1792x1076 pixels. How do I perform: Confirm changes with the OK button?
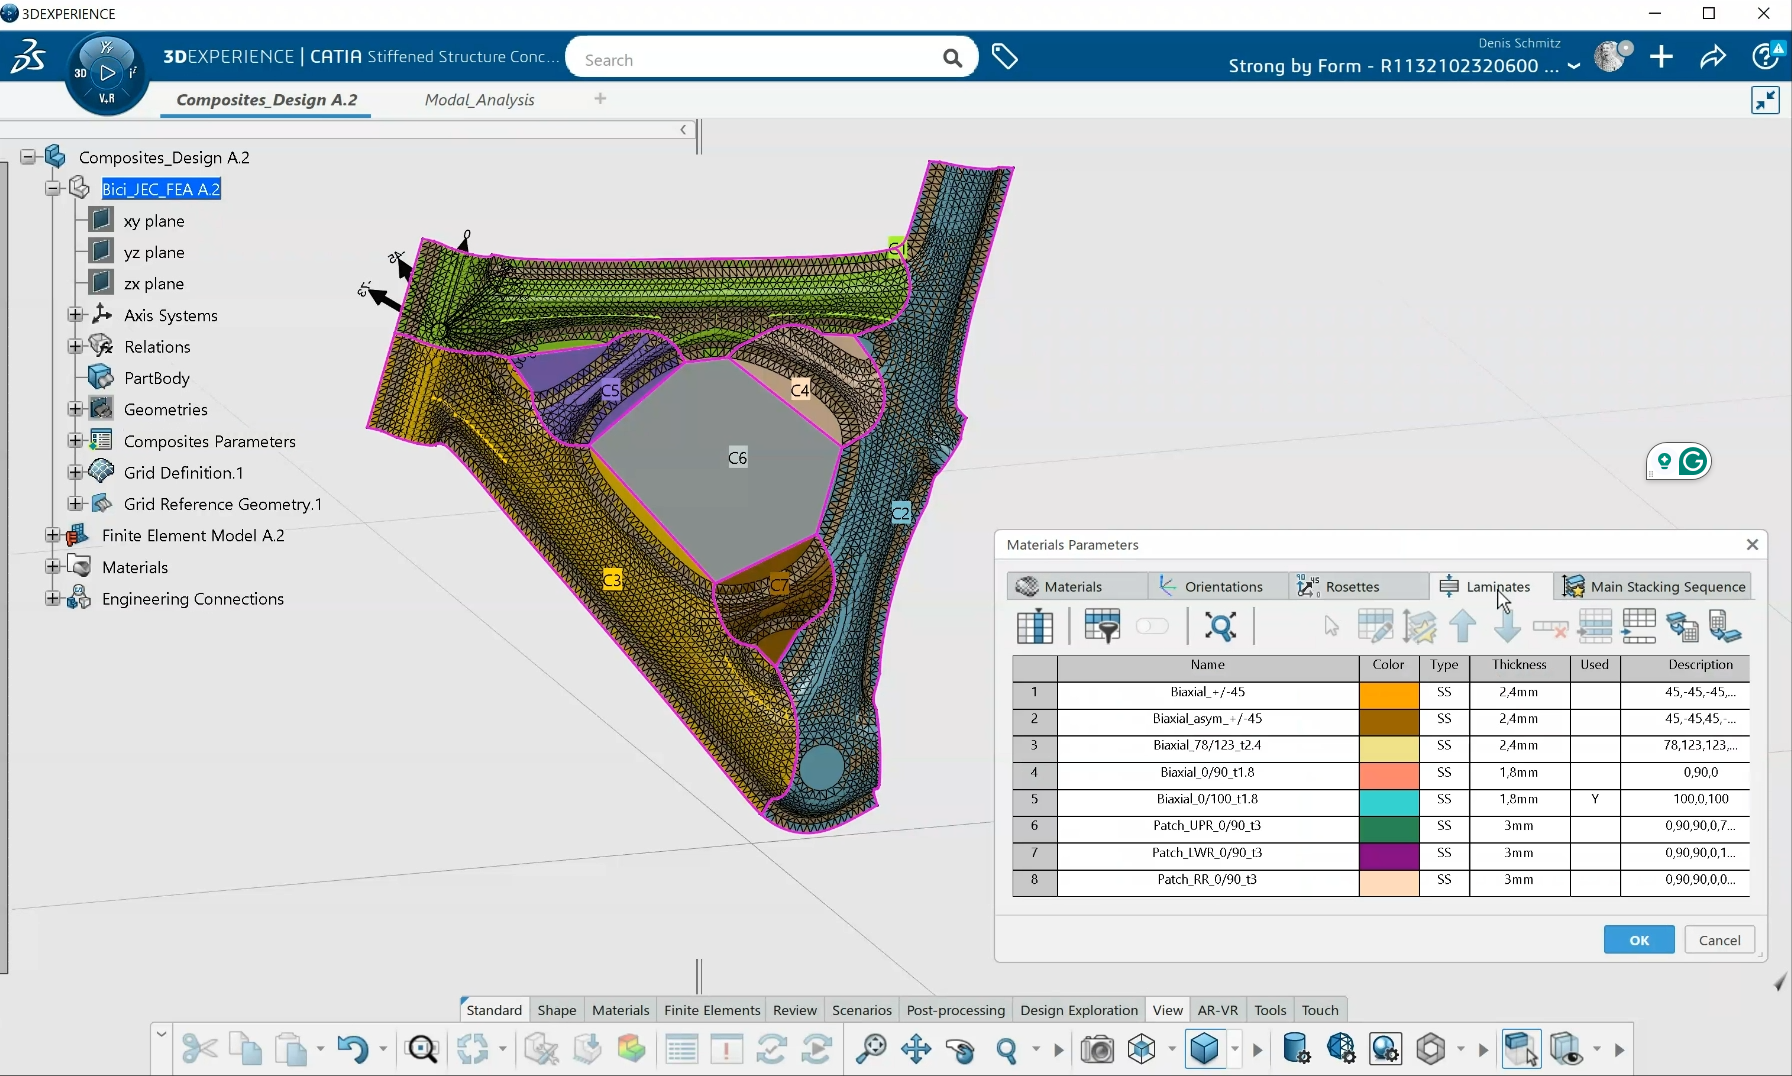(1638, 940)
